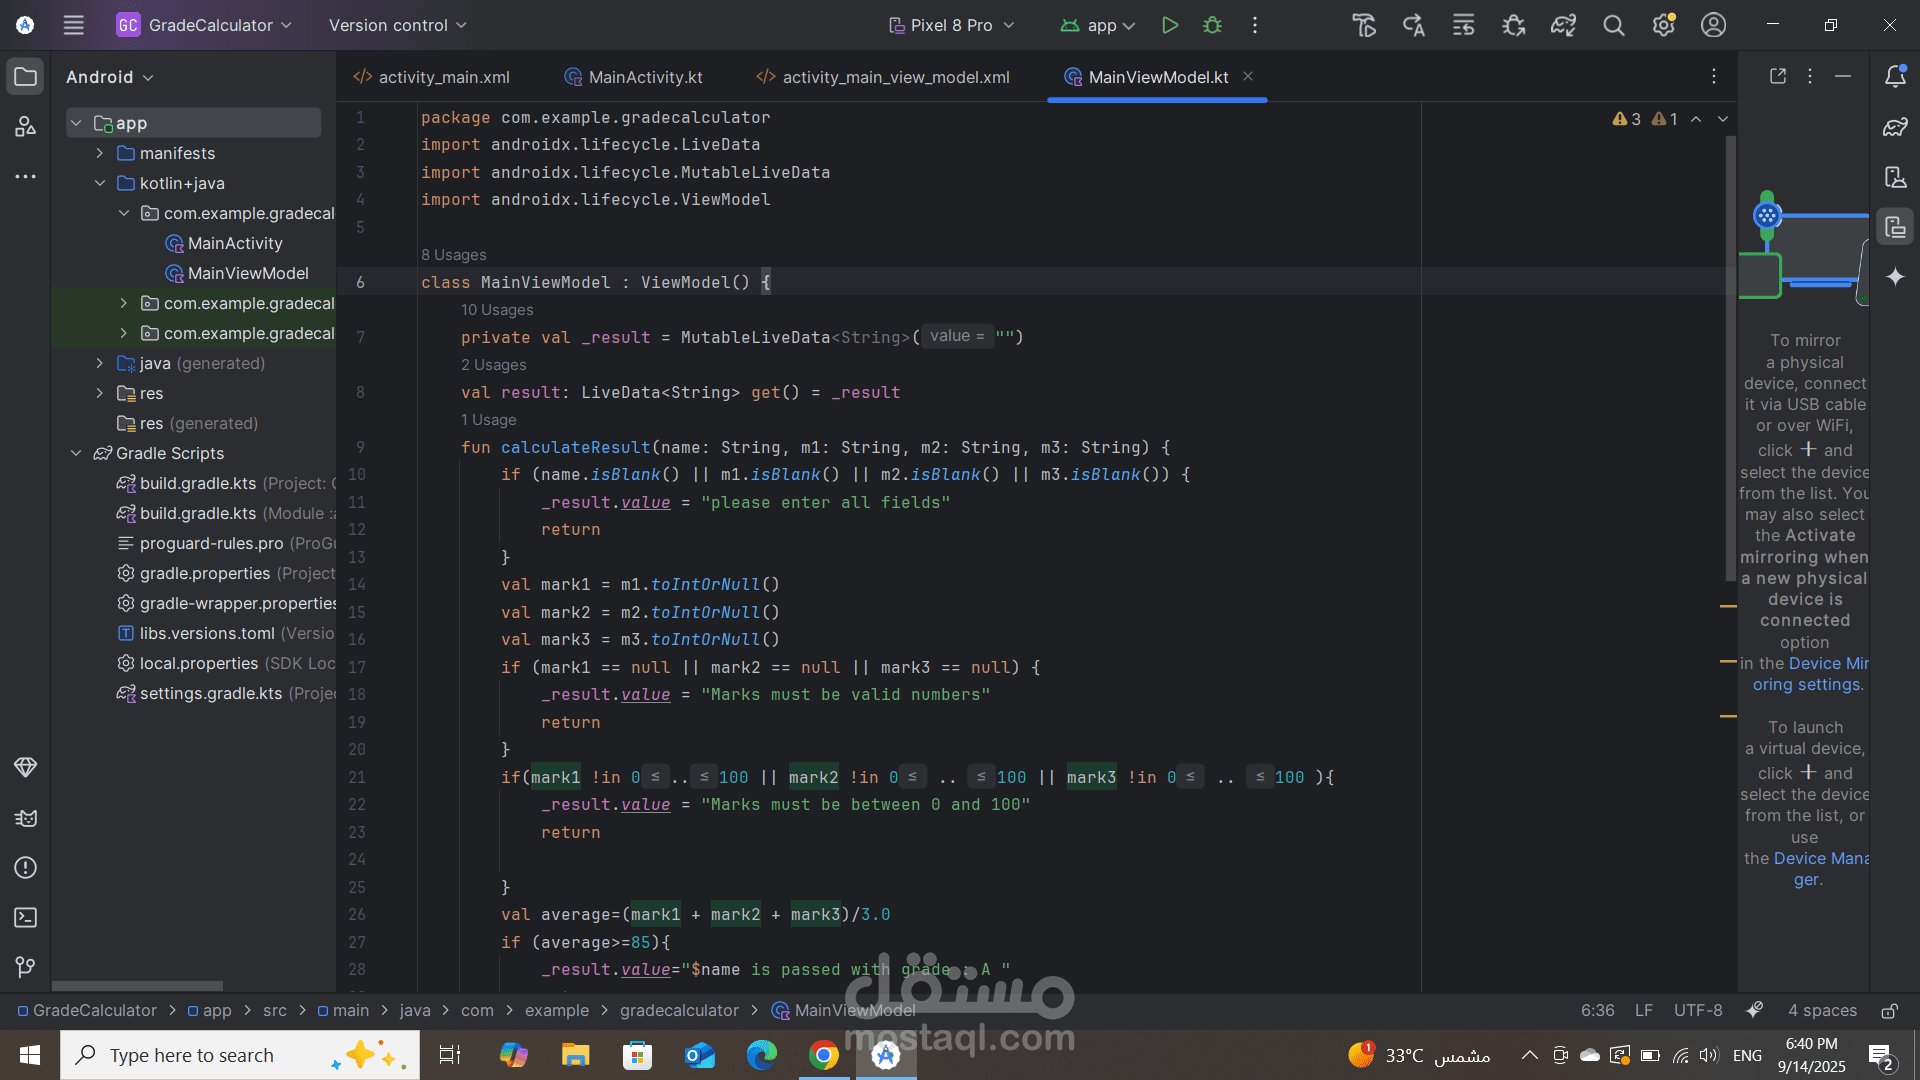Open Device Manager icon in right sidebar

tap(1895, 177)
